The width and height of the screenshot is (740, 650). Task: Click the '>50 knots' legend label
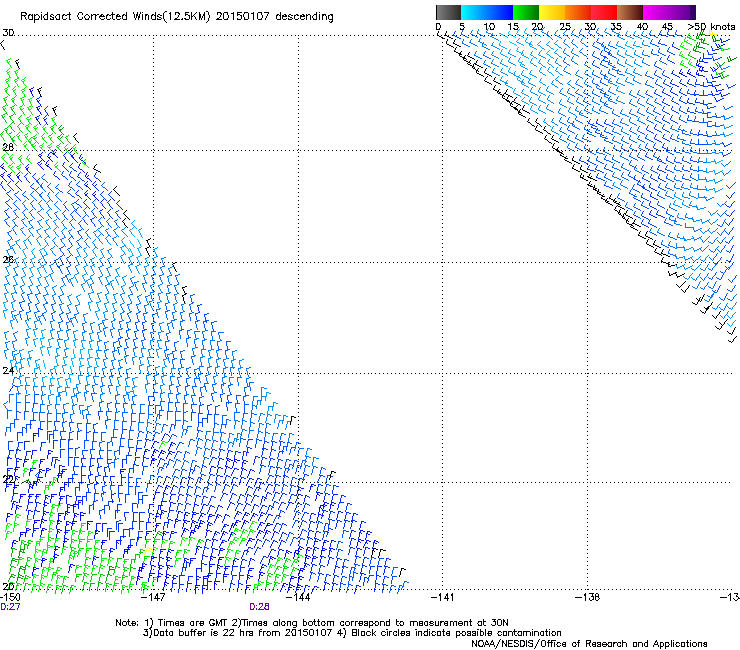[711, 27]
